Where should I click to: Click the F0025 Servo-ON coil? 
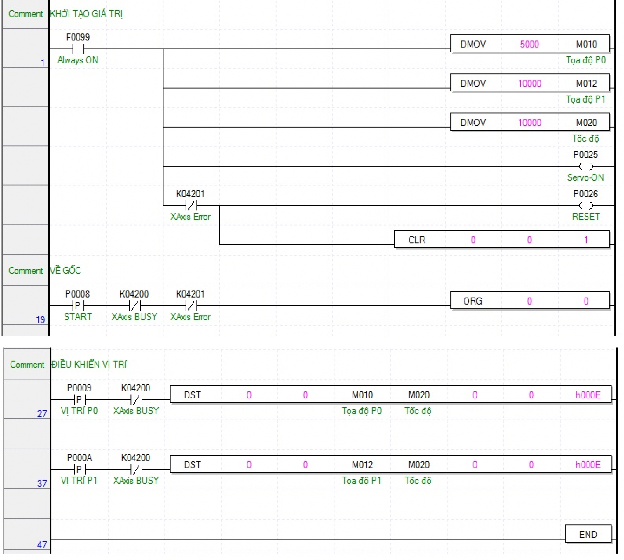tap(585, 166)
